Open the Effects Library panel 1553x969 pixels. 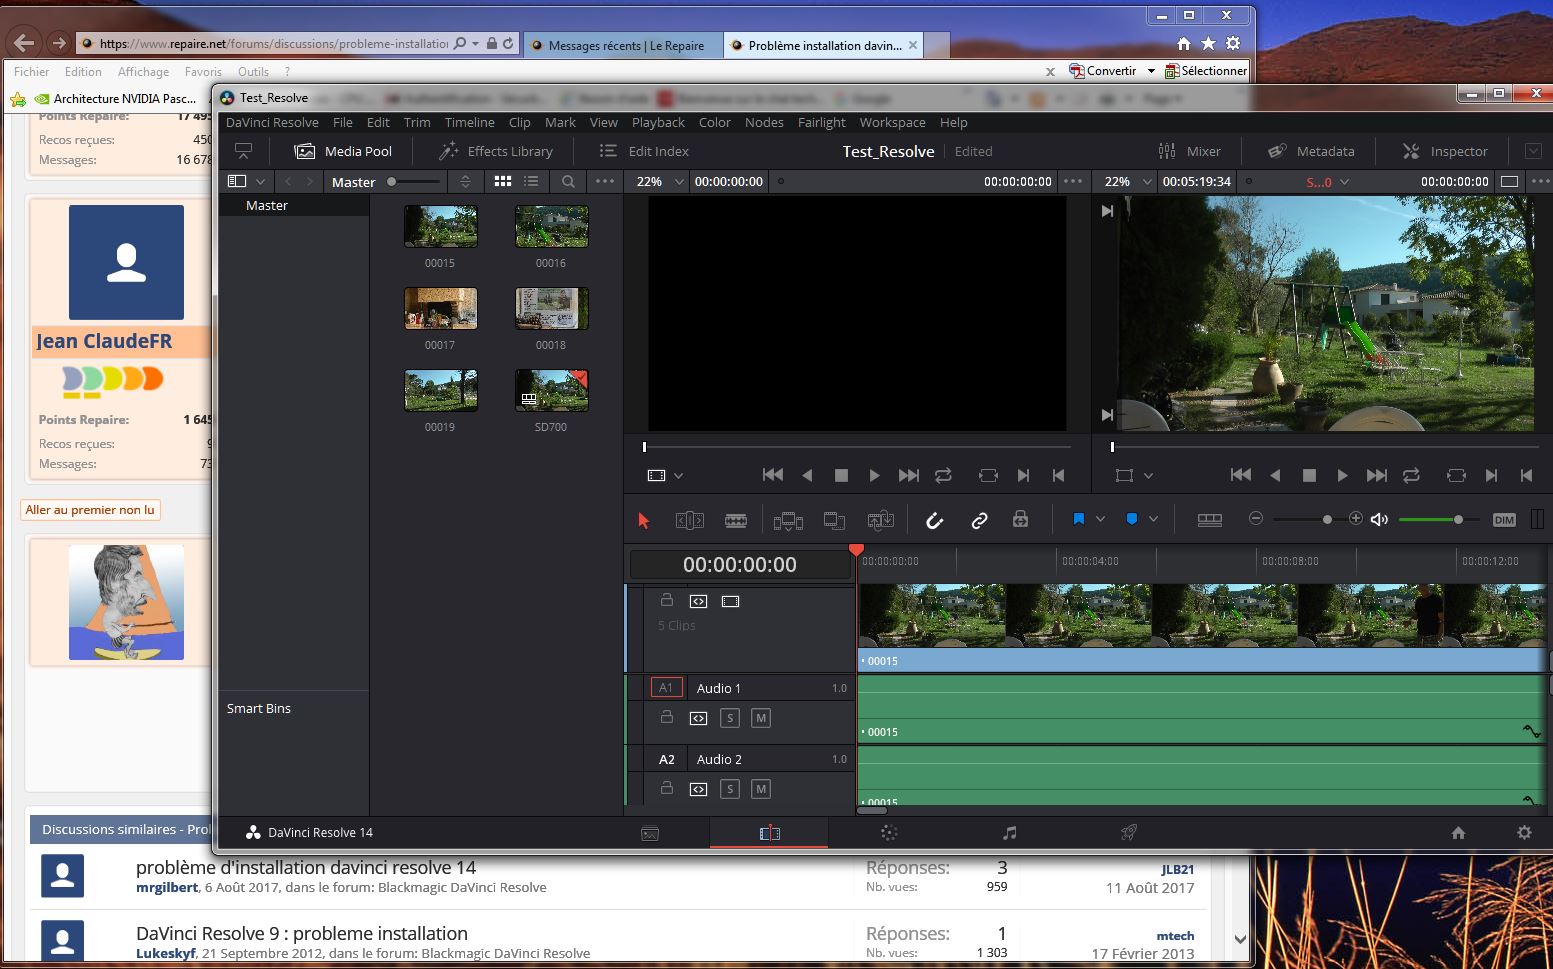click(496, 151)
